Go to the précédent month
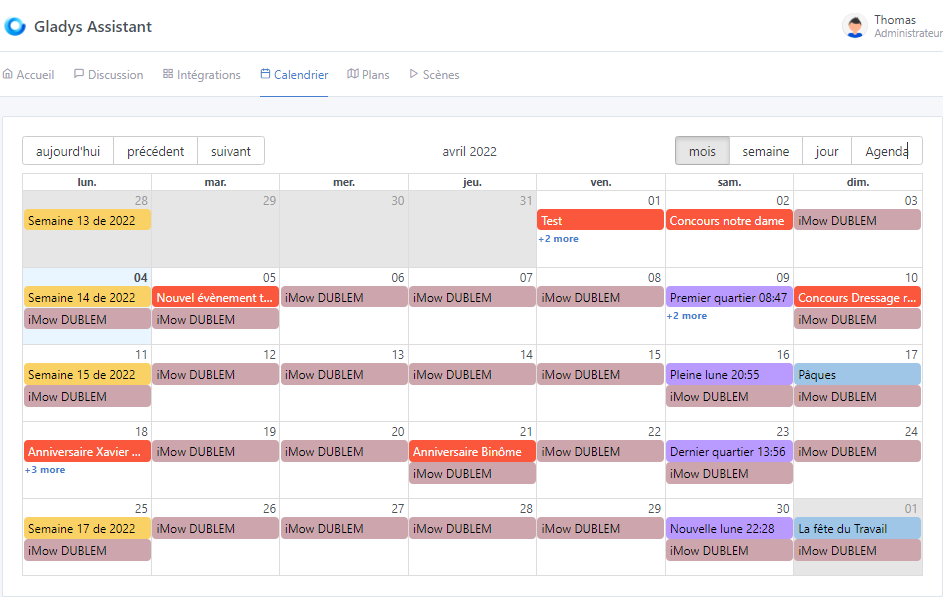 pyautogui.click(x=155, y=151)
